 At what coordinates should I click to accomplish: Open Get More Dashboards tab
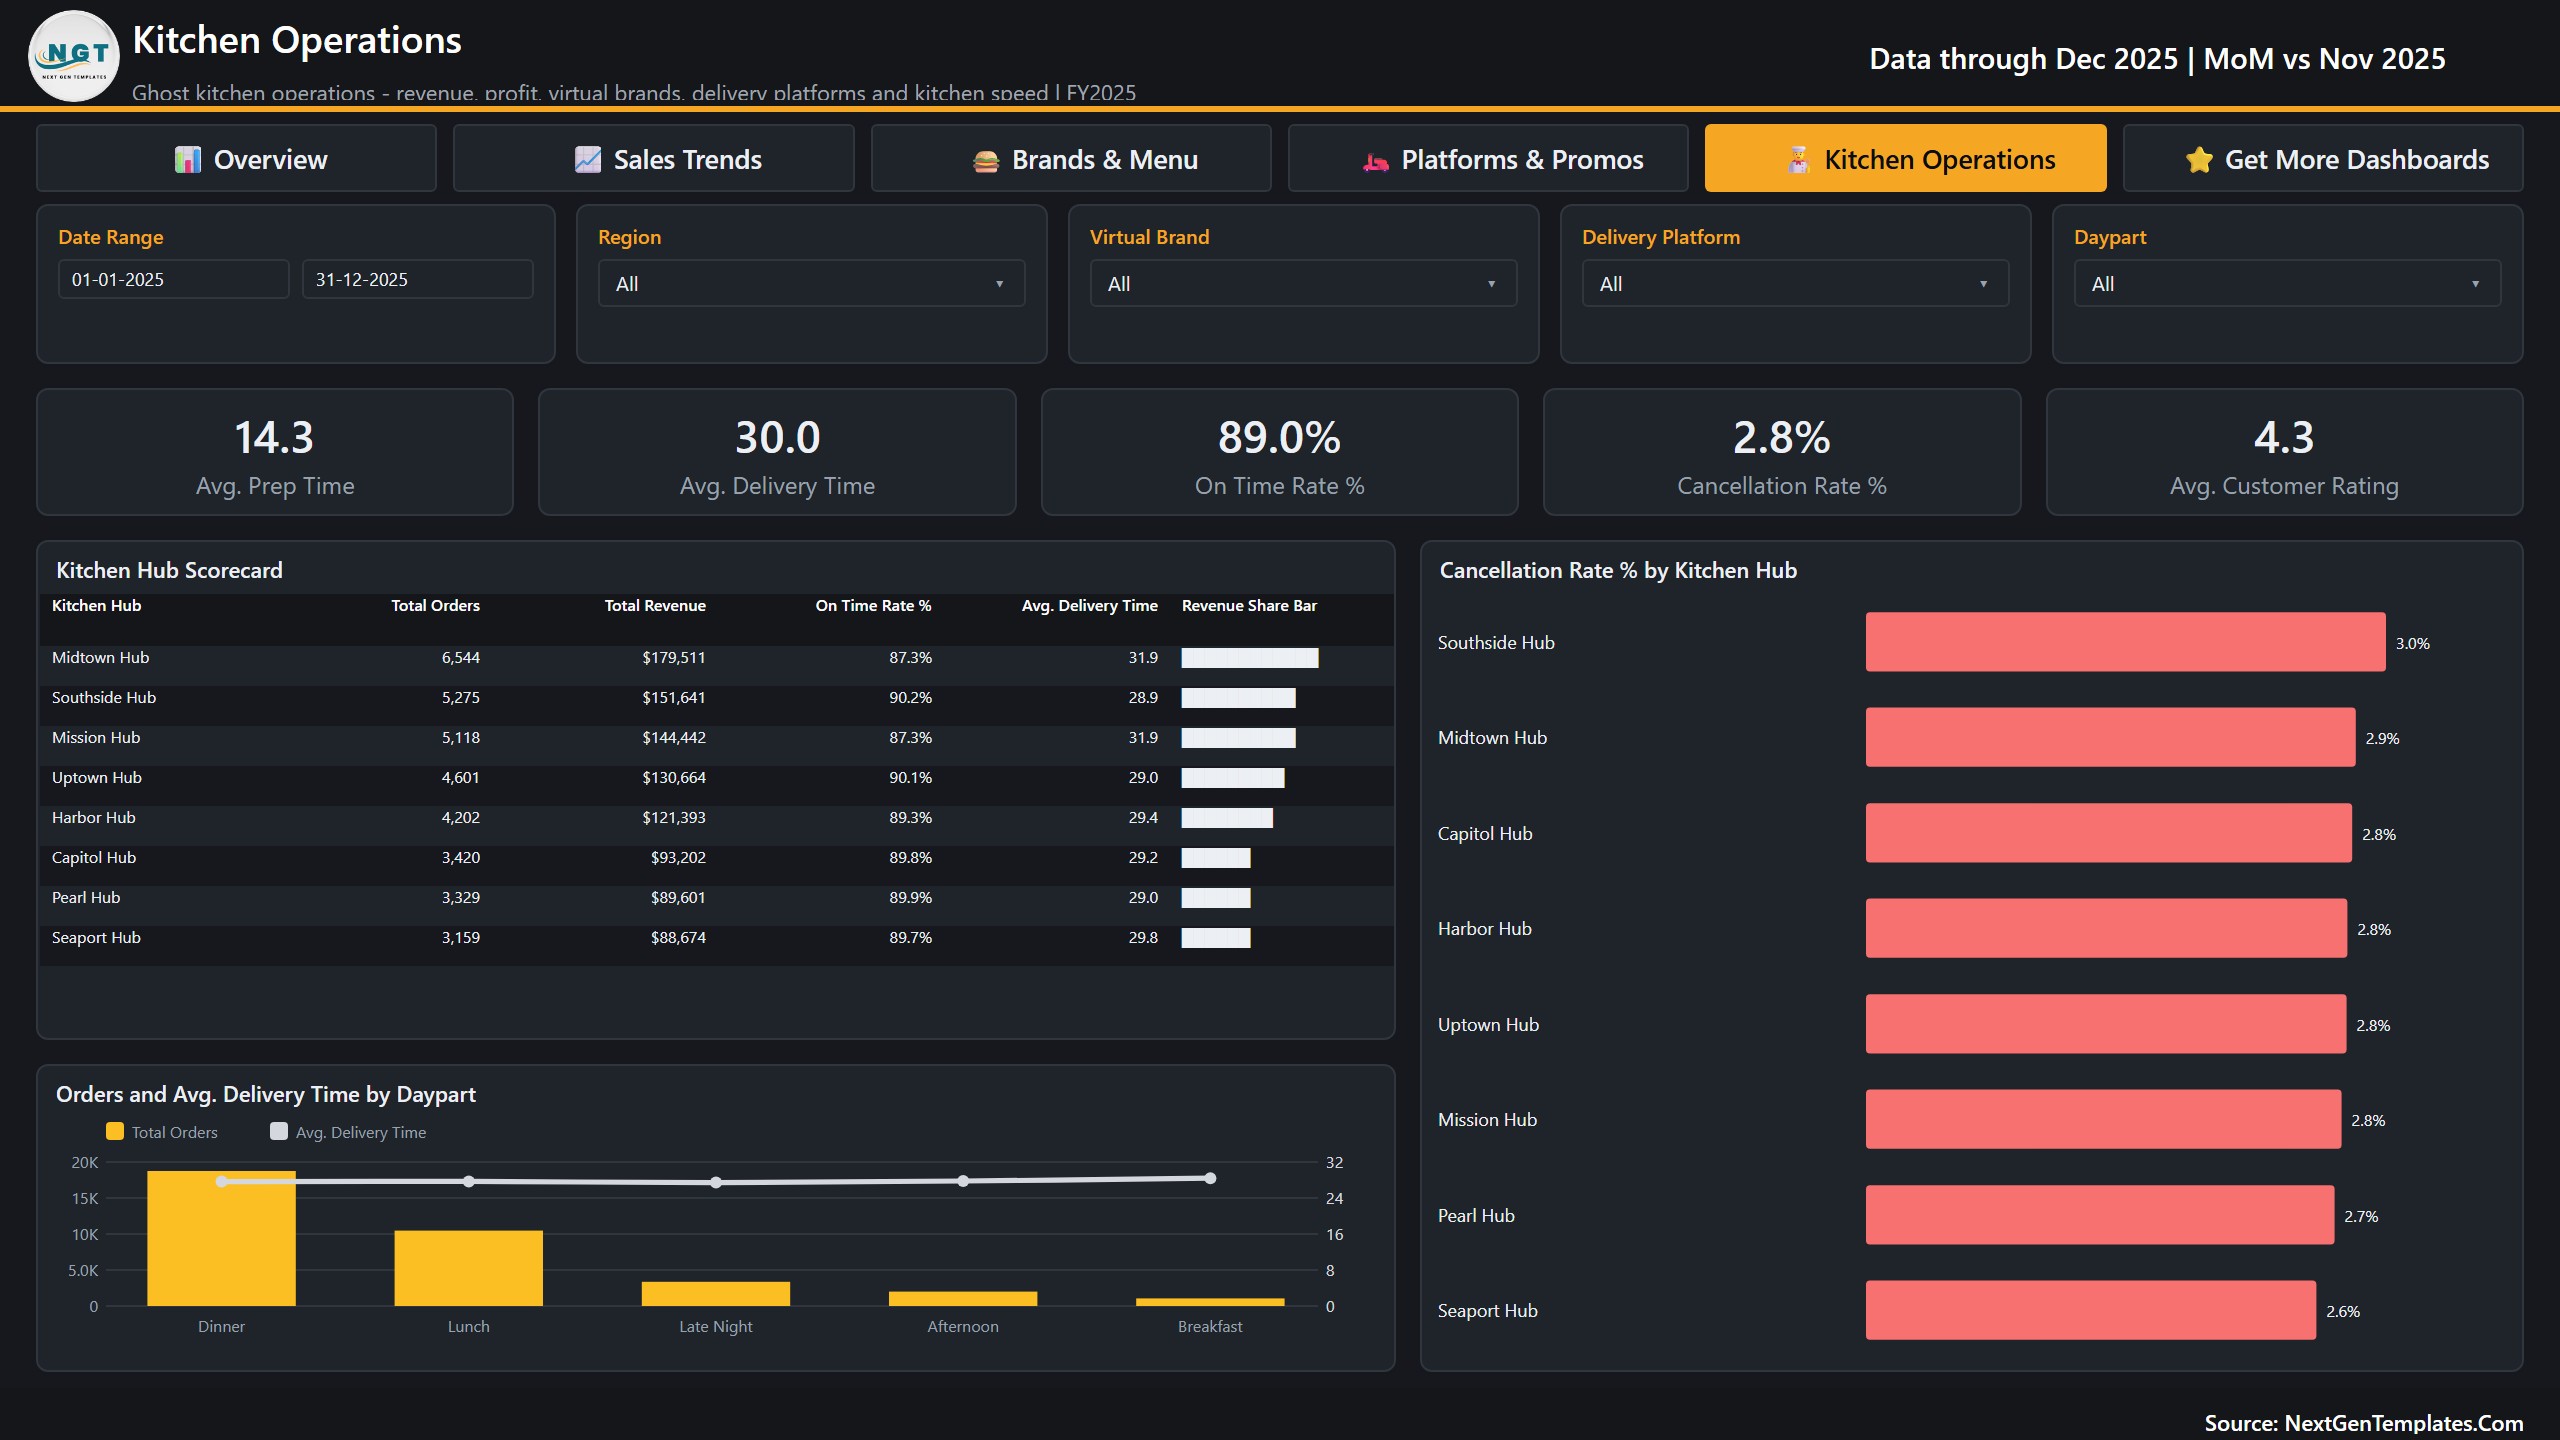pyautogui.click(x=2323, y=158)
